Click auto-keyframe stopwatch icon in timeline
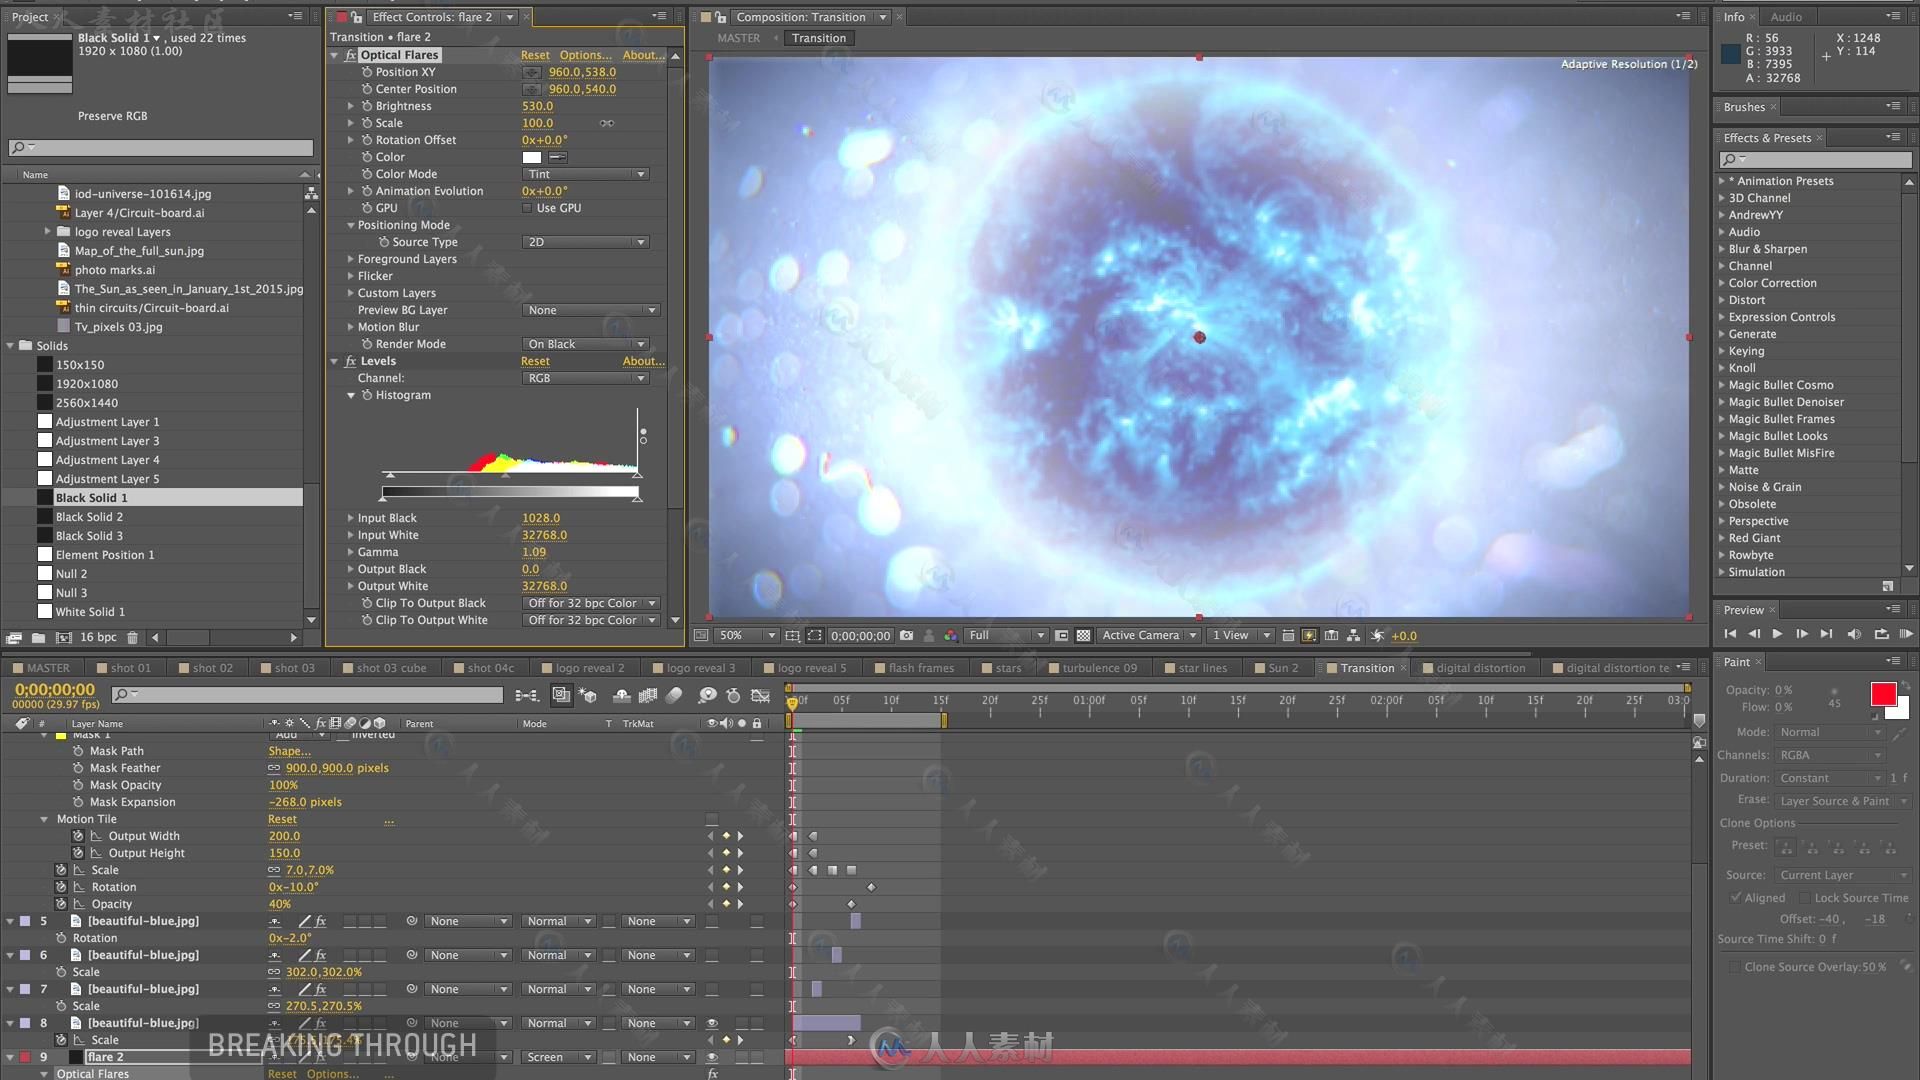Viewport: 1920px width, 1080px height. (x=733, y=695)
